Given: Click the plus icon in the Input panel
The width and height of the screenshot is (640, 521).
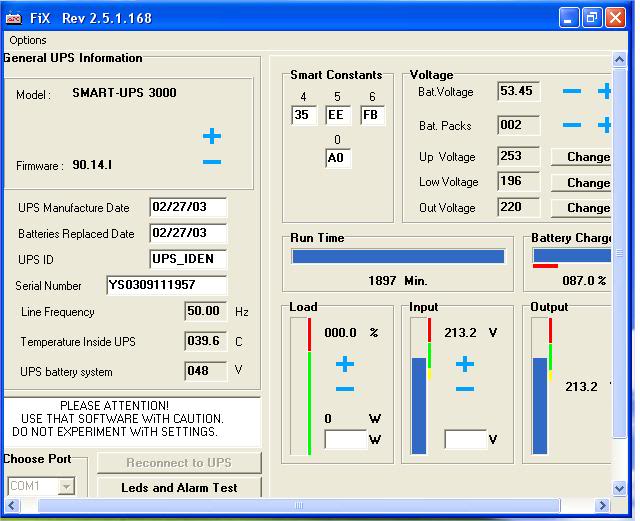Looking at the screenshot, I should coord(464,364).
